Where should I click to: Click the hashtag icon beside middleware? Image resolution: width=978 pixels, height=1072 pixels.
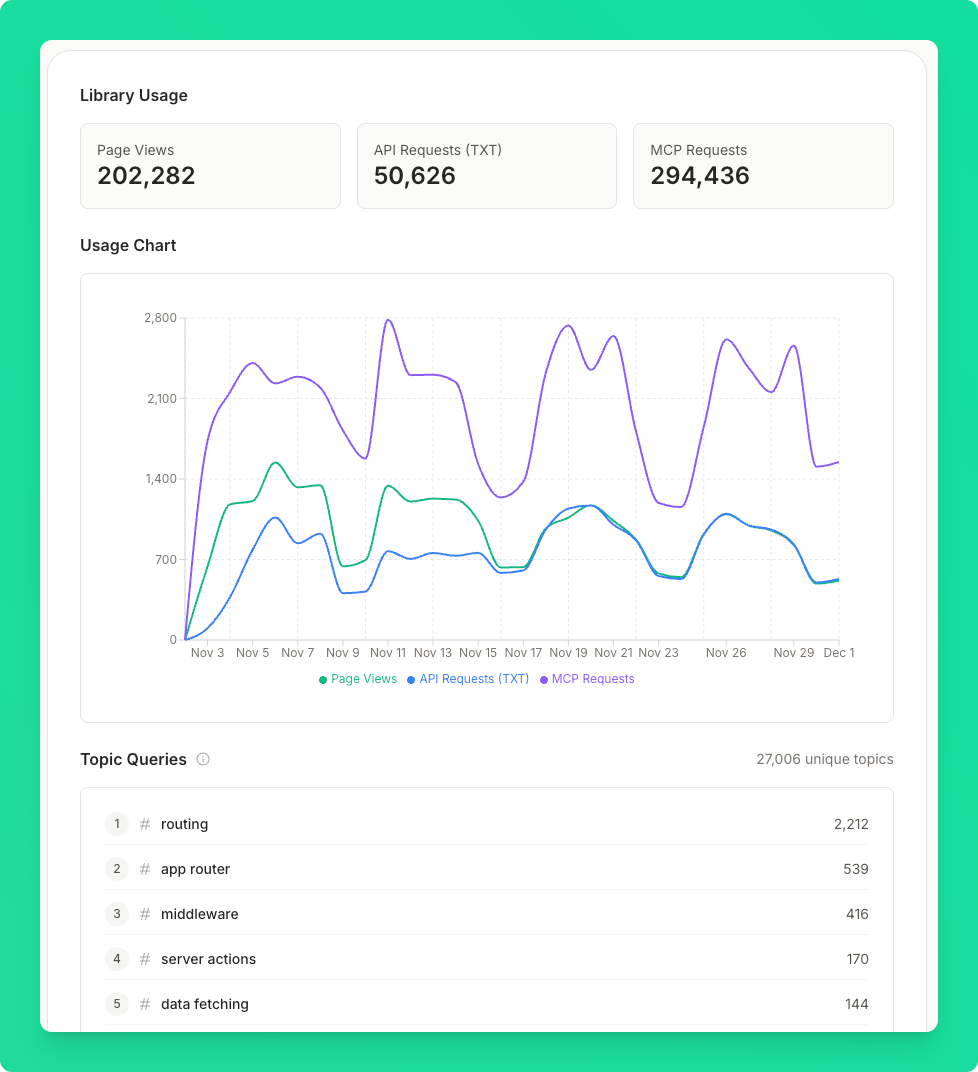click(145, 914)
